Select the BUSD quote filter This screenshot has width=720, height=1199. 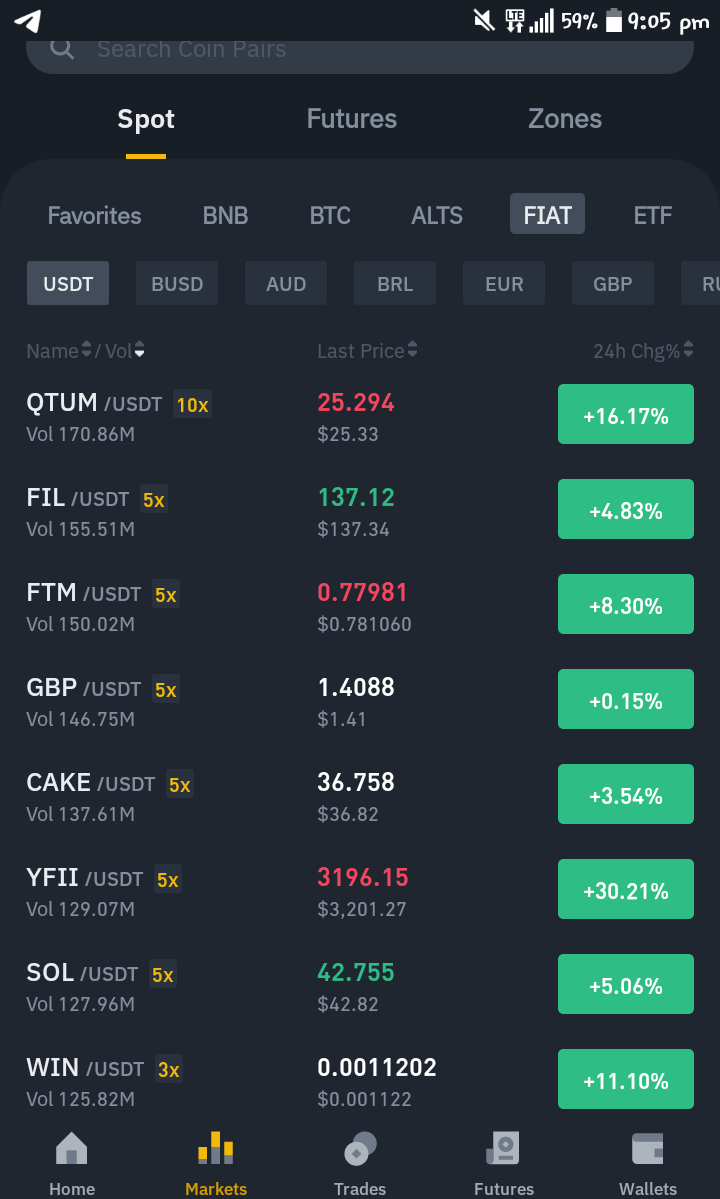pos(177,284)
